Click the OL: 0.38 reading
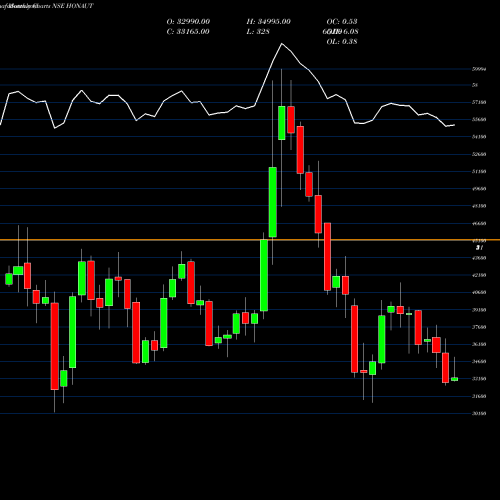Image resolution: width=500 pixels, height=500 pixels. click(x=342, y=42)
